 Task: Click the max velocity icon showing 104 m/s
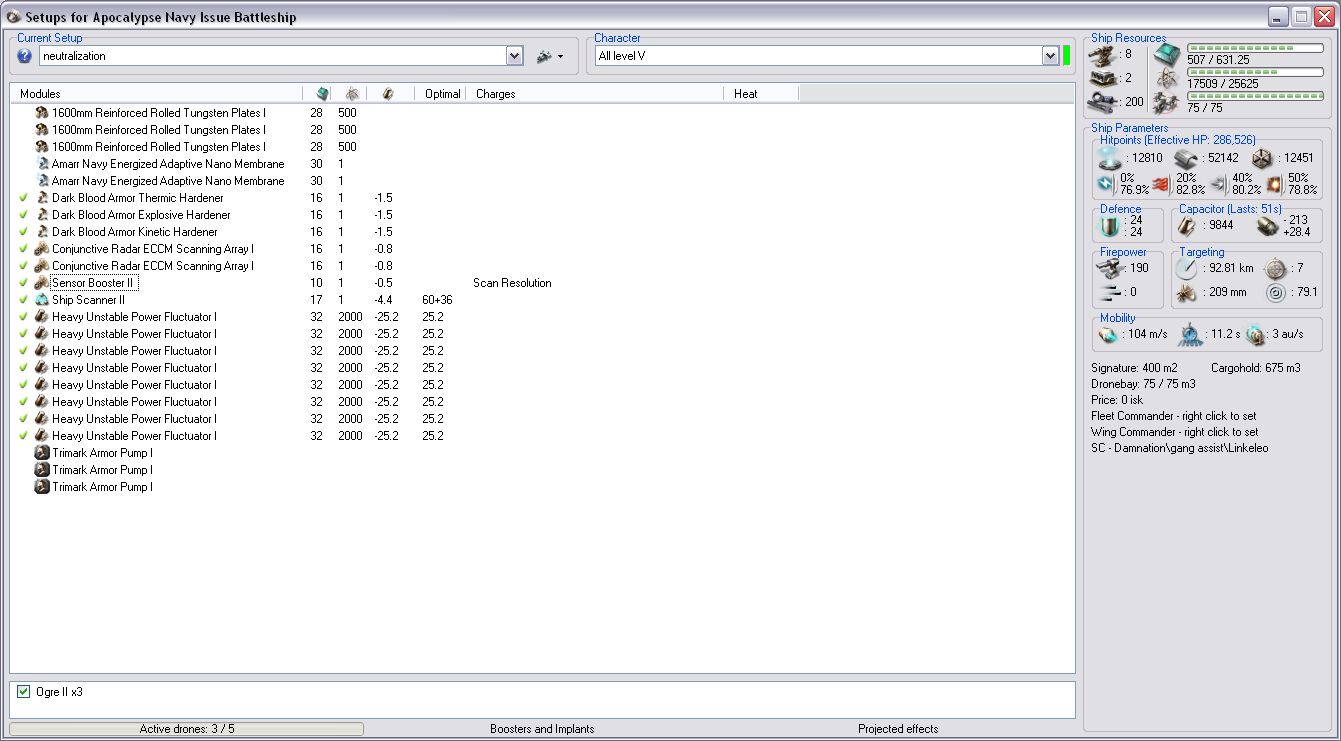pos(1108,334)
